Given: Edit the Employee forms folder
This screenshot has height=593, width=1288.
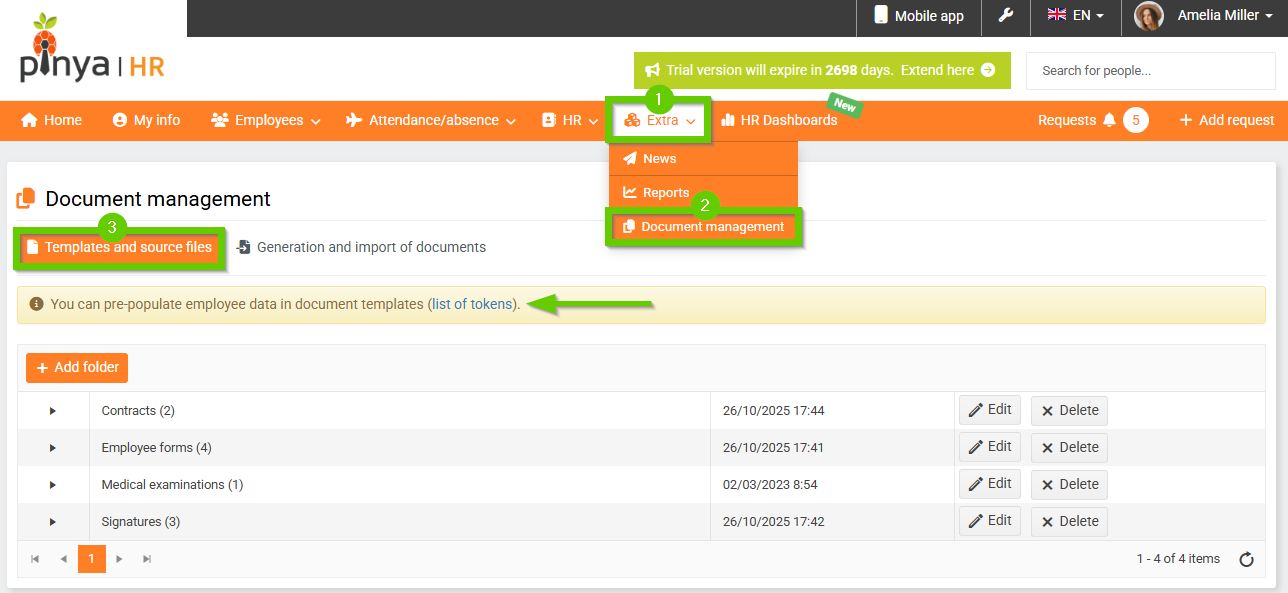Looking at the screenshot, I should click(990, 447).
